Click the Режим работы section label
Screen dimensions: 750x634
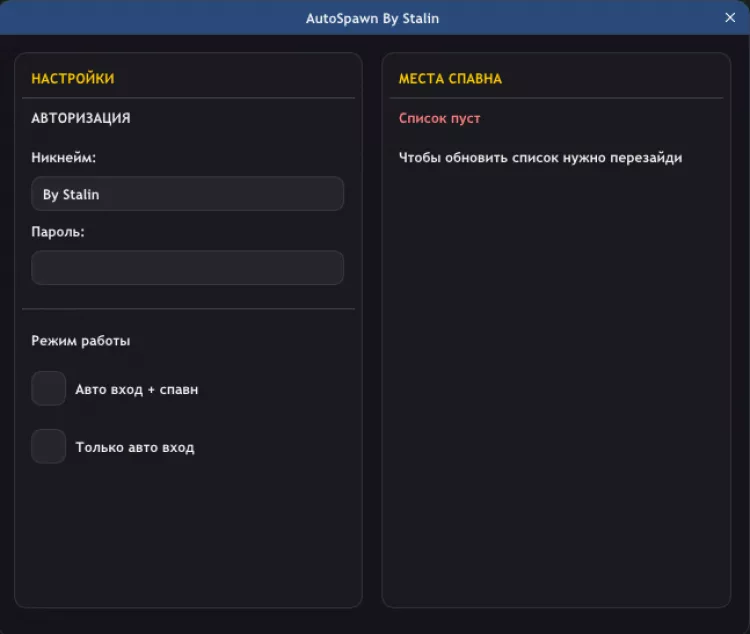tap(81, 341)
